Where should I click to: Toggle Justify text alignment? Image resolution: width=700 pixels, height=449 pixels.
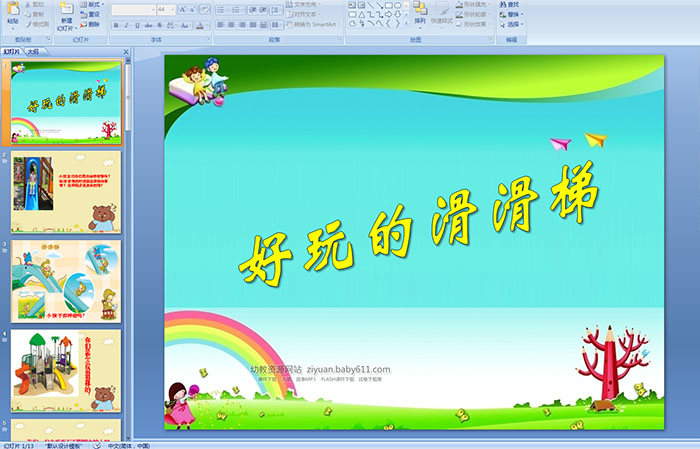tap(253, 25)
